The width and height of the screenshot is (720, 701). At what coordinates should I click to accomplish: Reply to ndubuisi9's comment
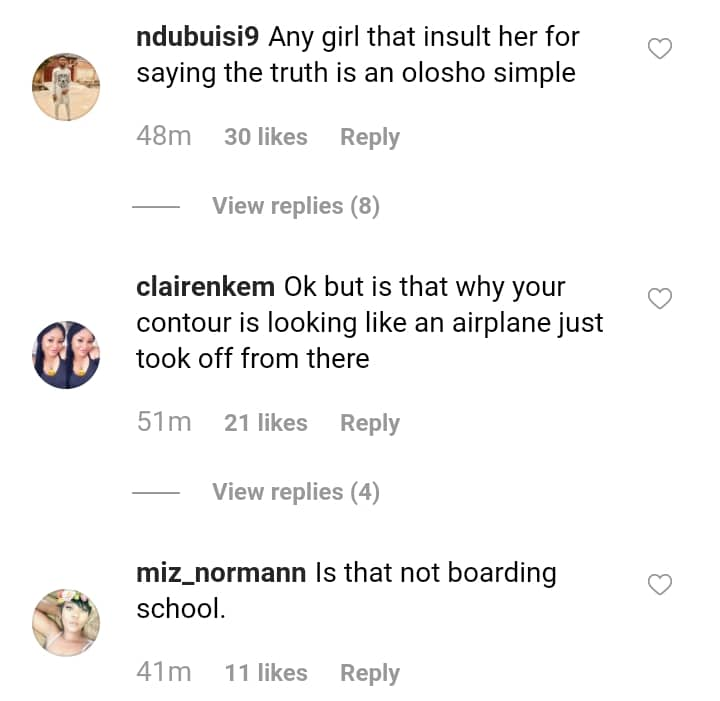pyautogui.click(x=369, y=137)
